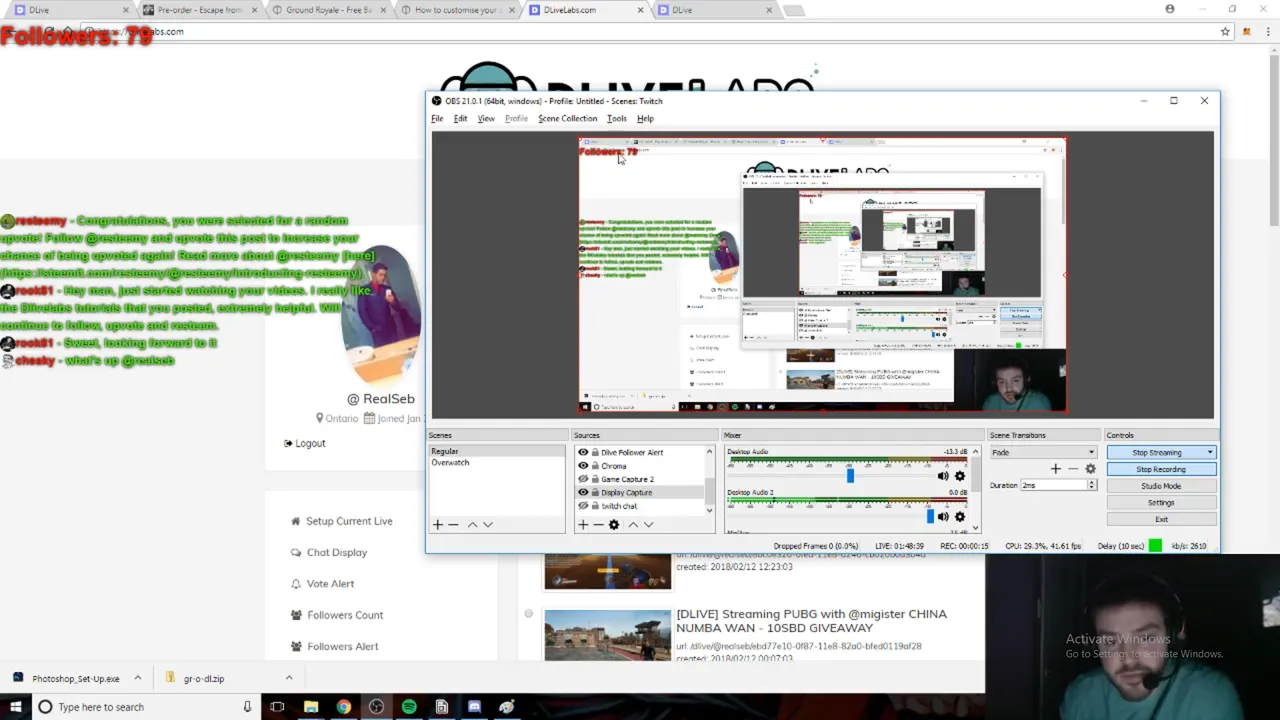Open the OBS View menu

[486, 118]
